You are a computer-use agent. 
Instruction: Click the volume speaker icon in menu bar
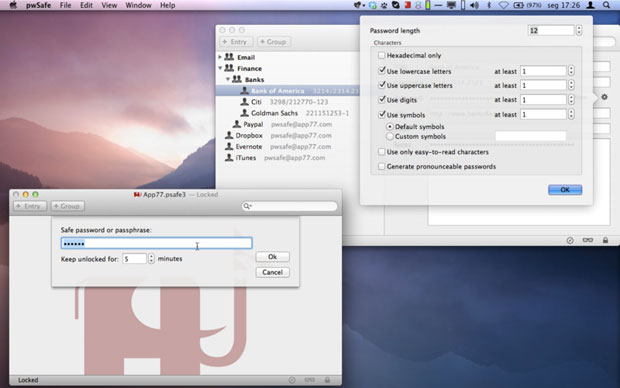click(x=474, y=5)
